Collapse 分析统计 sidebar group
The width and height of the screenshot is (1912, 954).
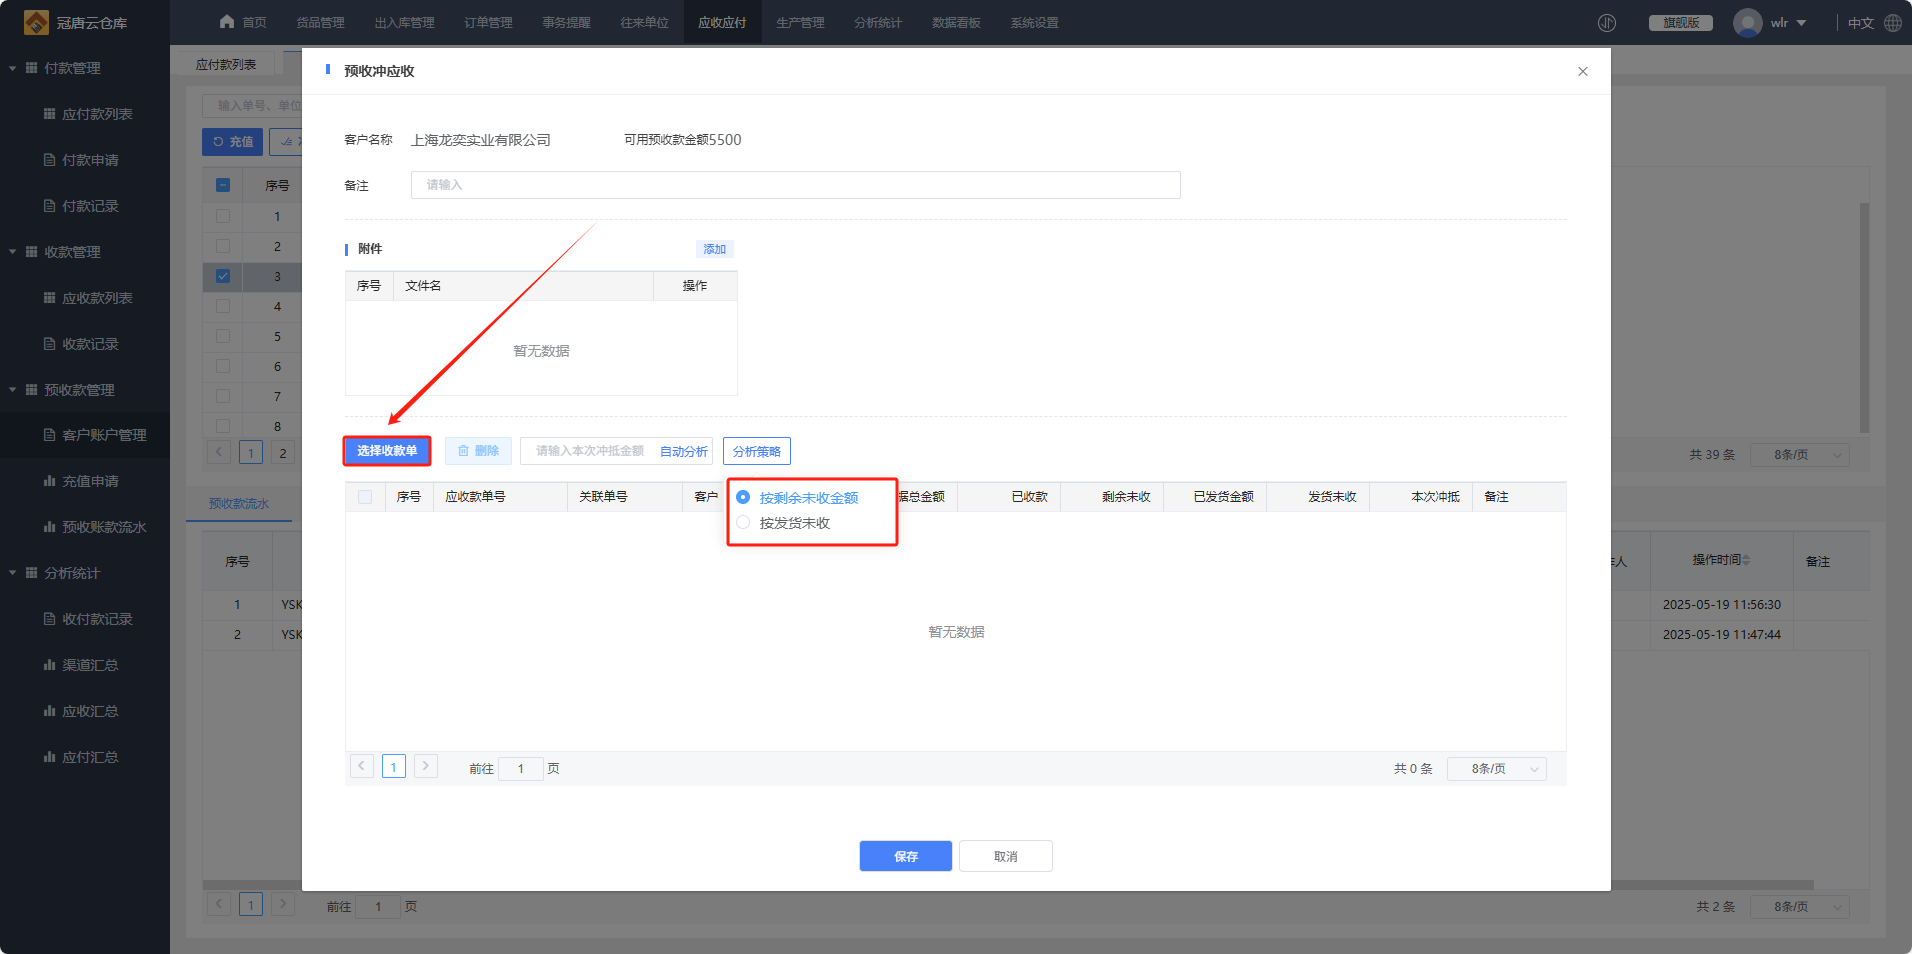coord(13,573)
